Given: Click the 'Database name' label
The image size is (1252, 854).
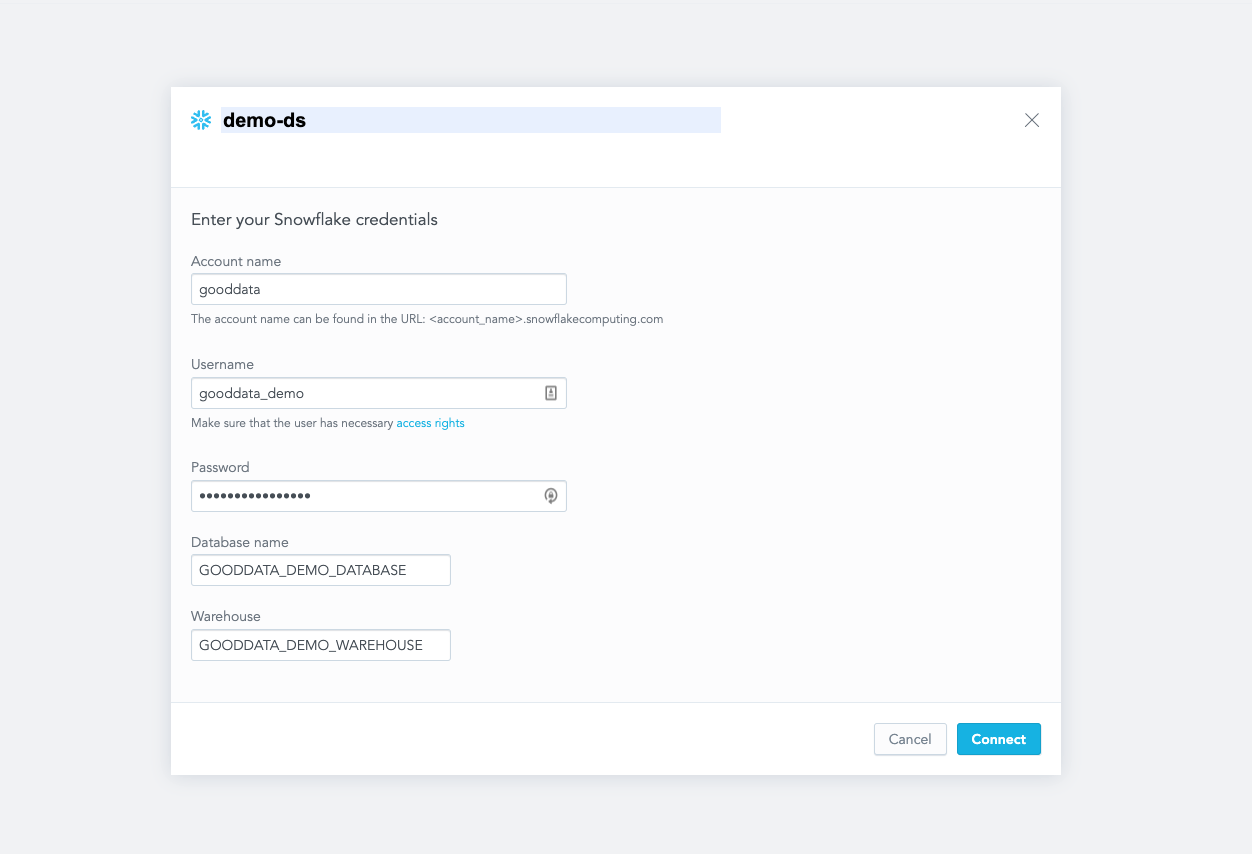Looking at the screenshot, I should pyautogui.click(x=240, y=542).
